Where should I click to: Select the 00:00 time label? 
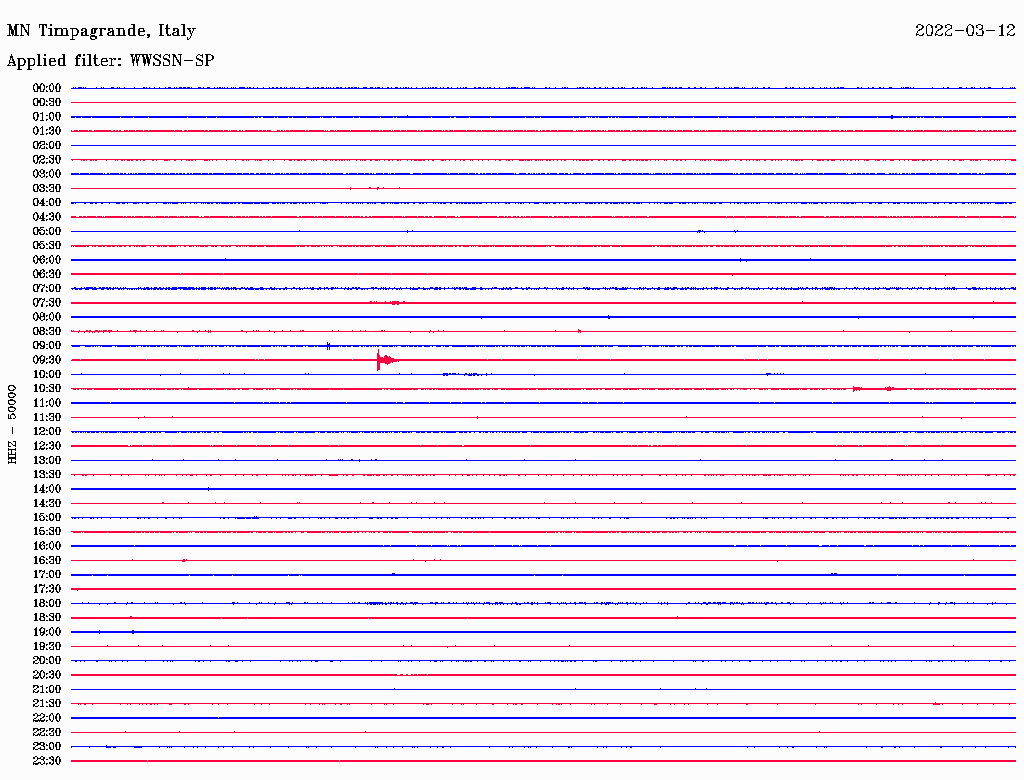47,88
